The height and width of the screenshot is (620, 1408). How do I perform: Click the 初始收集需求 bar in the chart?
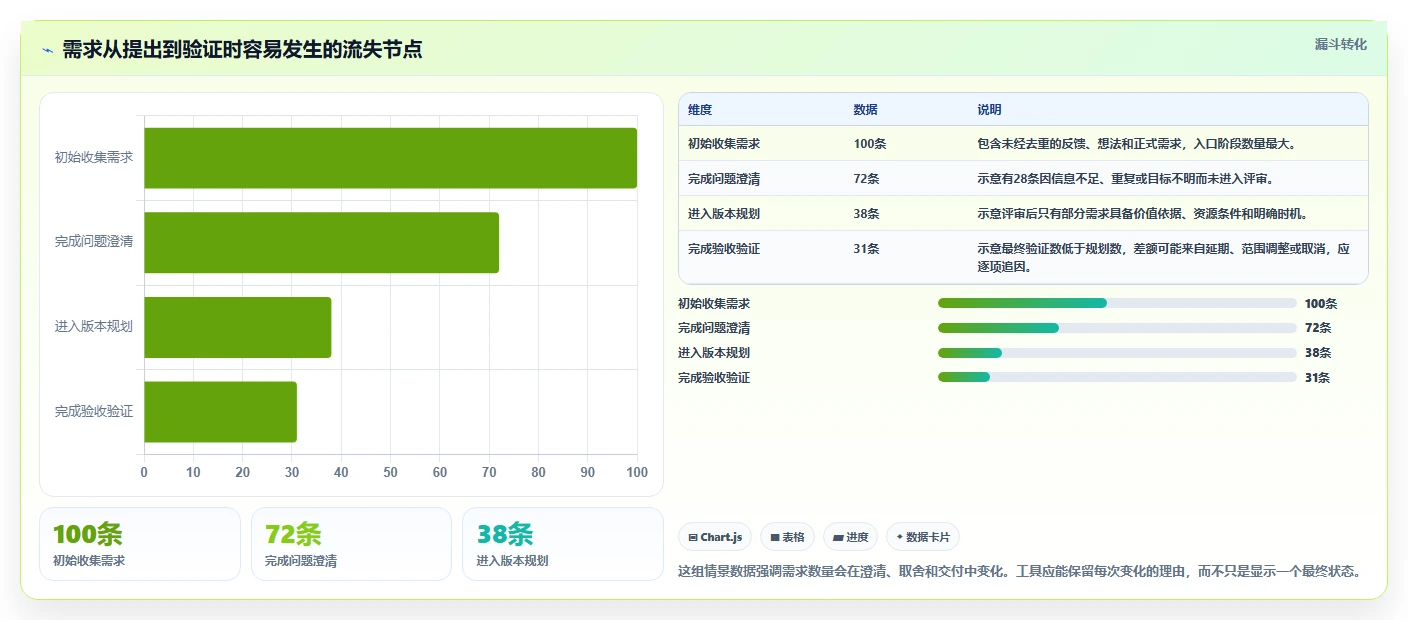[x=390, y=158]
